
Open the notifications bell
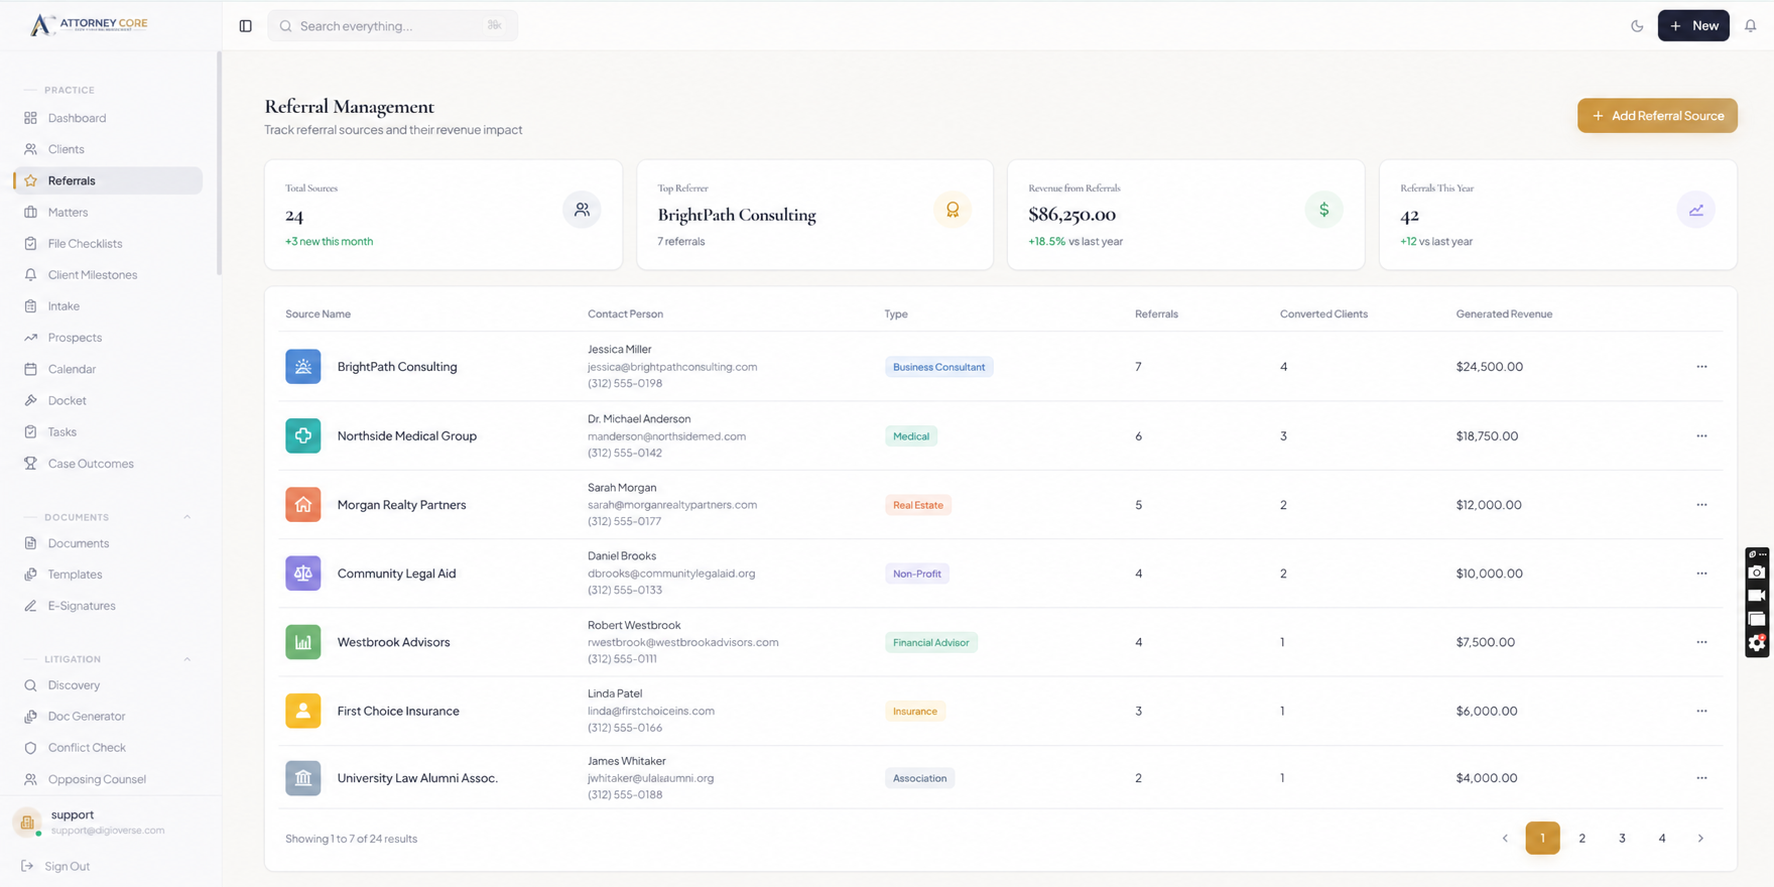(1750, 26)
